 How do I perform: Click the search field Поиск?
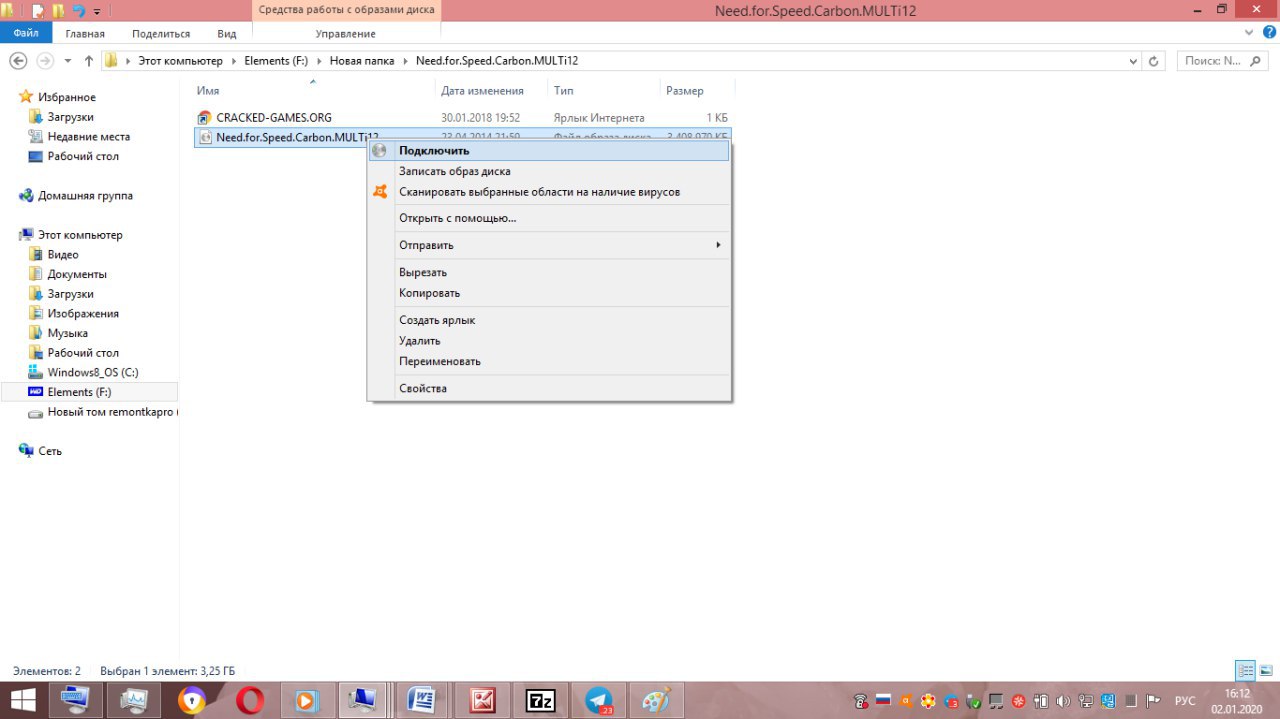pos(1222,61)
